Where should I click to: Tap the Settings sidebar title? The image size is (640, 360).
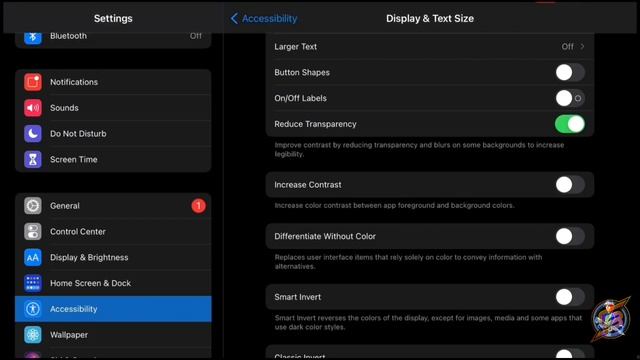(x=113, y=18)
